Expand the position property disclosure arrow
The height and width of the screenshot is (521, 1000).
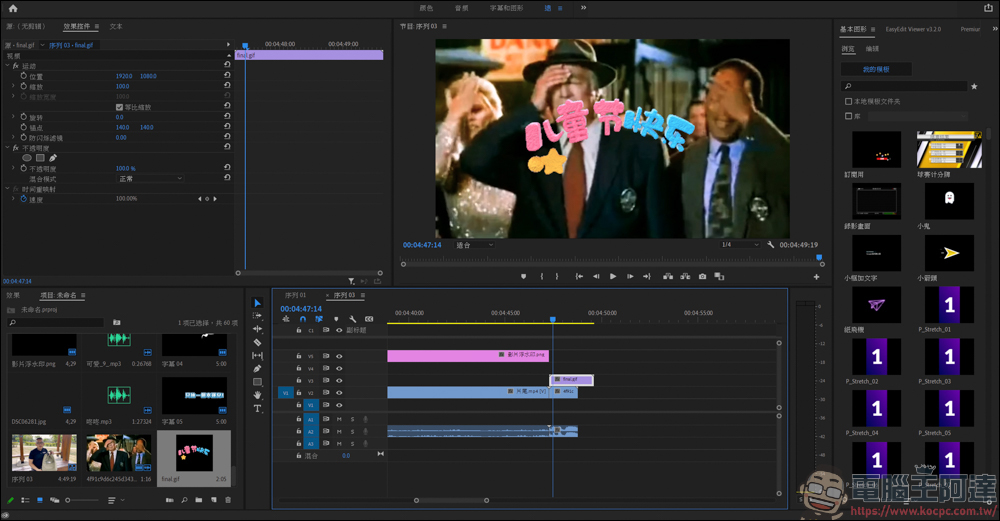pos(14,76)
